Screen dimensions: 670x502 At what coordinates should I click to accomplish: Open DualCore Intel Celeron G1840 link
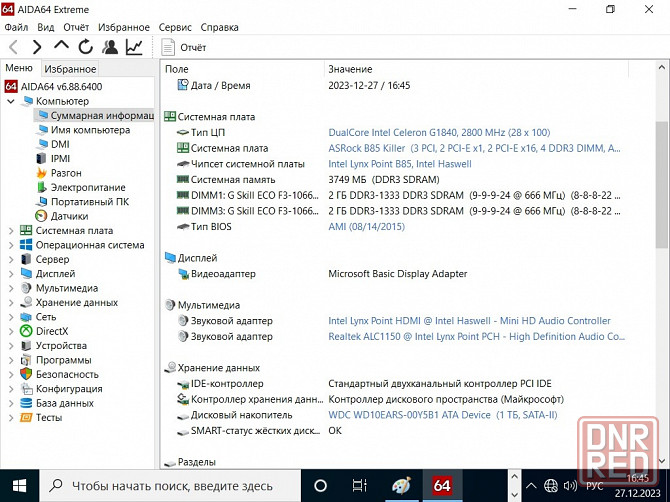point(439,133)
